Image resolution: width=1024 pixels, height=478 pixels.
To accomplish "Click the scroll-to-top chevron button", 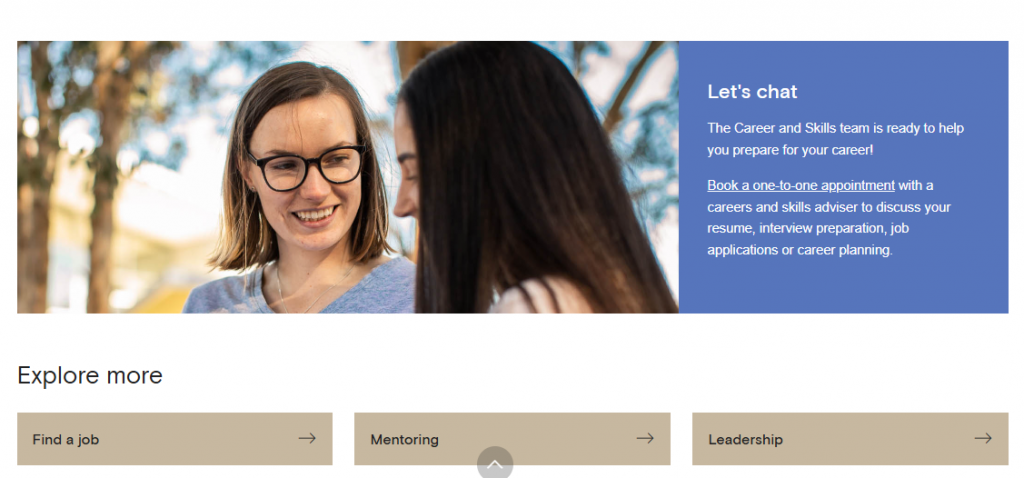I will [495, 462].
